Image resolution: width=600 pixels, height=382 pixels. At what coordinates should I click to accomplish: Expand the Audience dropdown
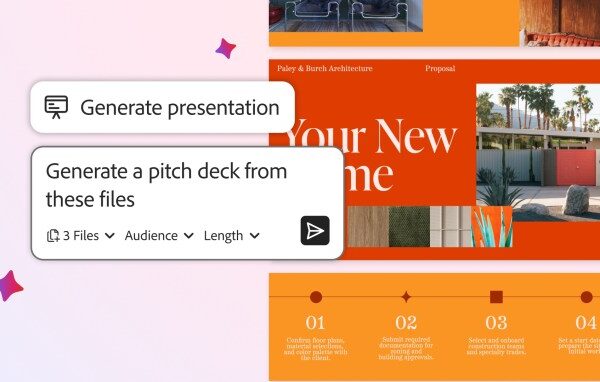pos(159,235)
